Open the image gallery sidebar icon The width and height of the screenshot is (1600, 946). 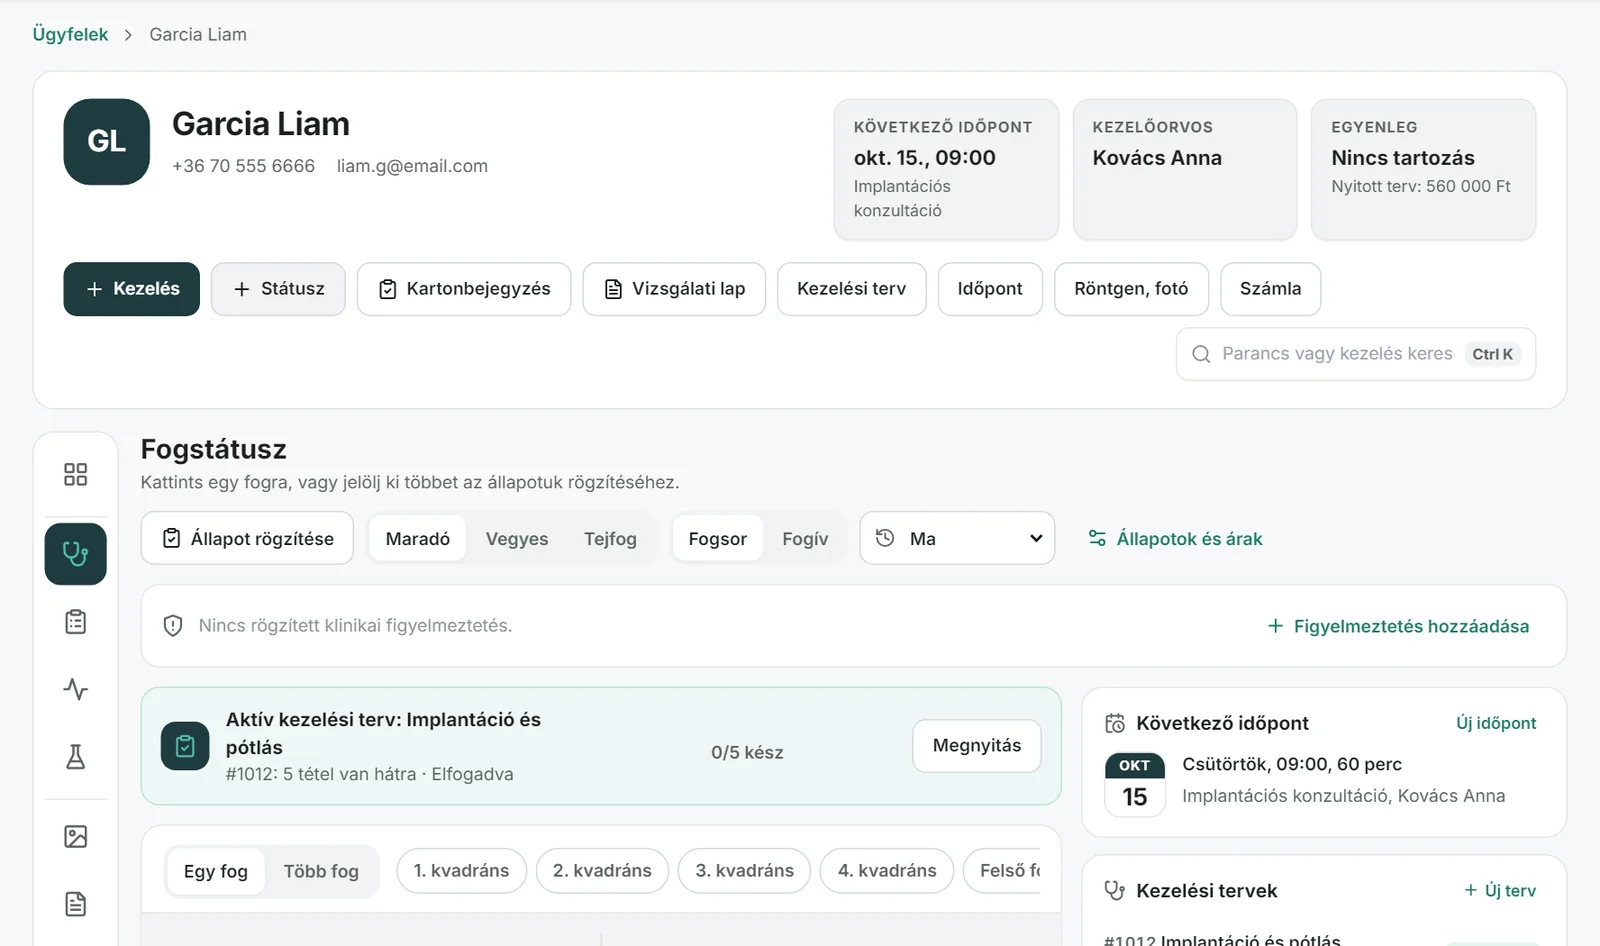point(75,837)
